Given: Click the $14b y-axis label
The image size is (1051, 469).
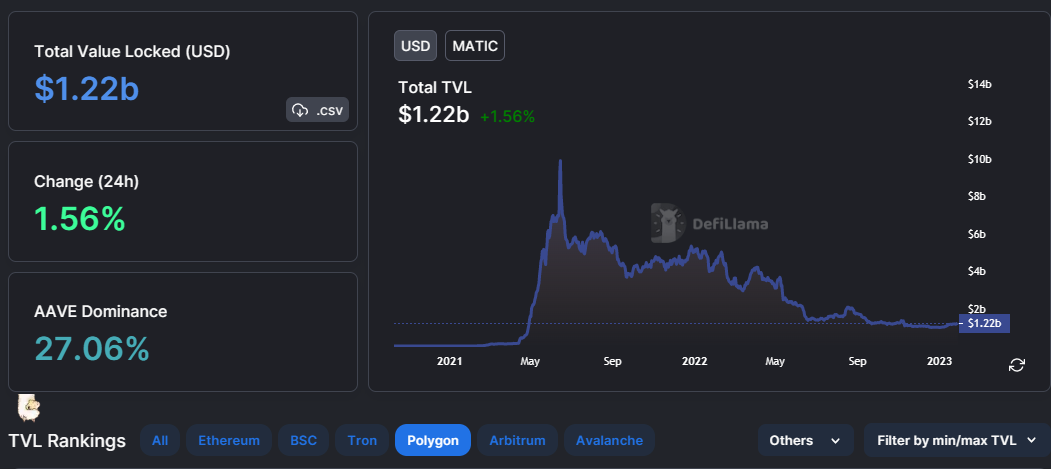Looking at the screenshot, I should [x=980, y=84].
